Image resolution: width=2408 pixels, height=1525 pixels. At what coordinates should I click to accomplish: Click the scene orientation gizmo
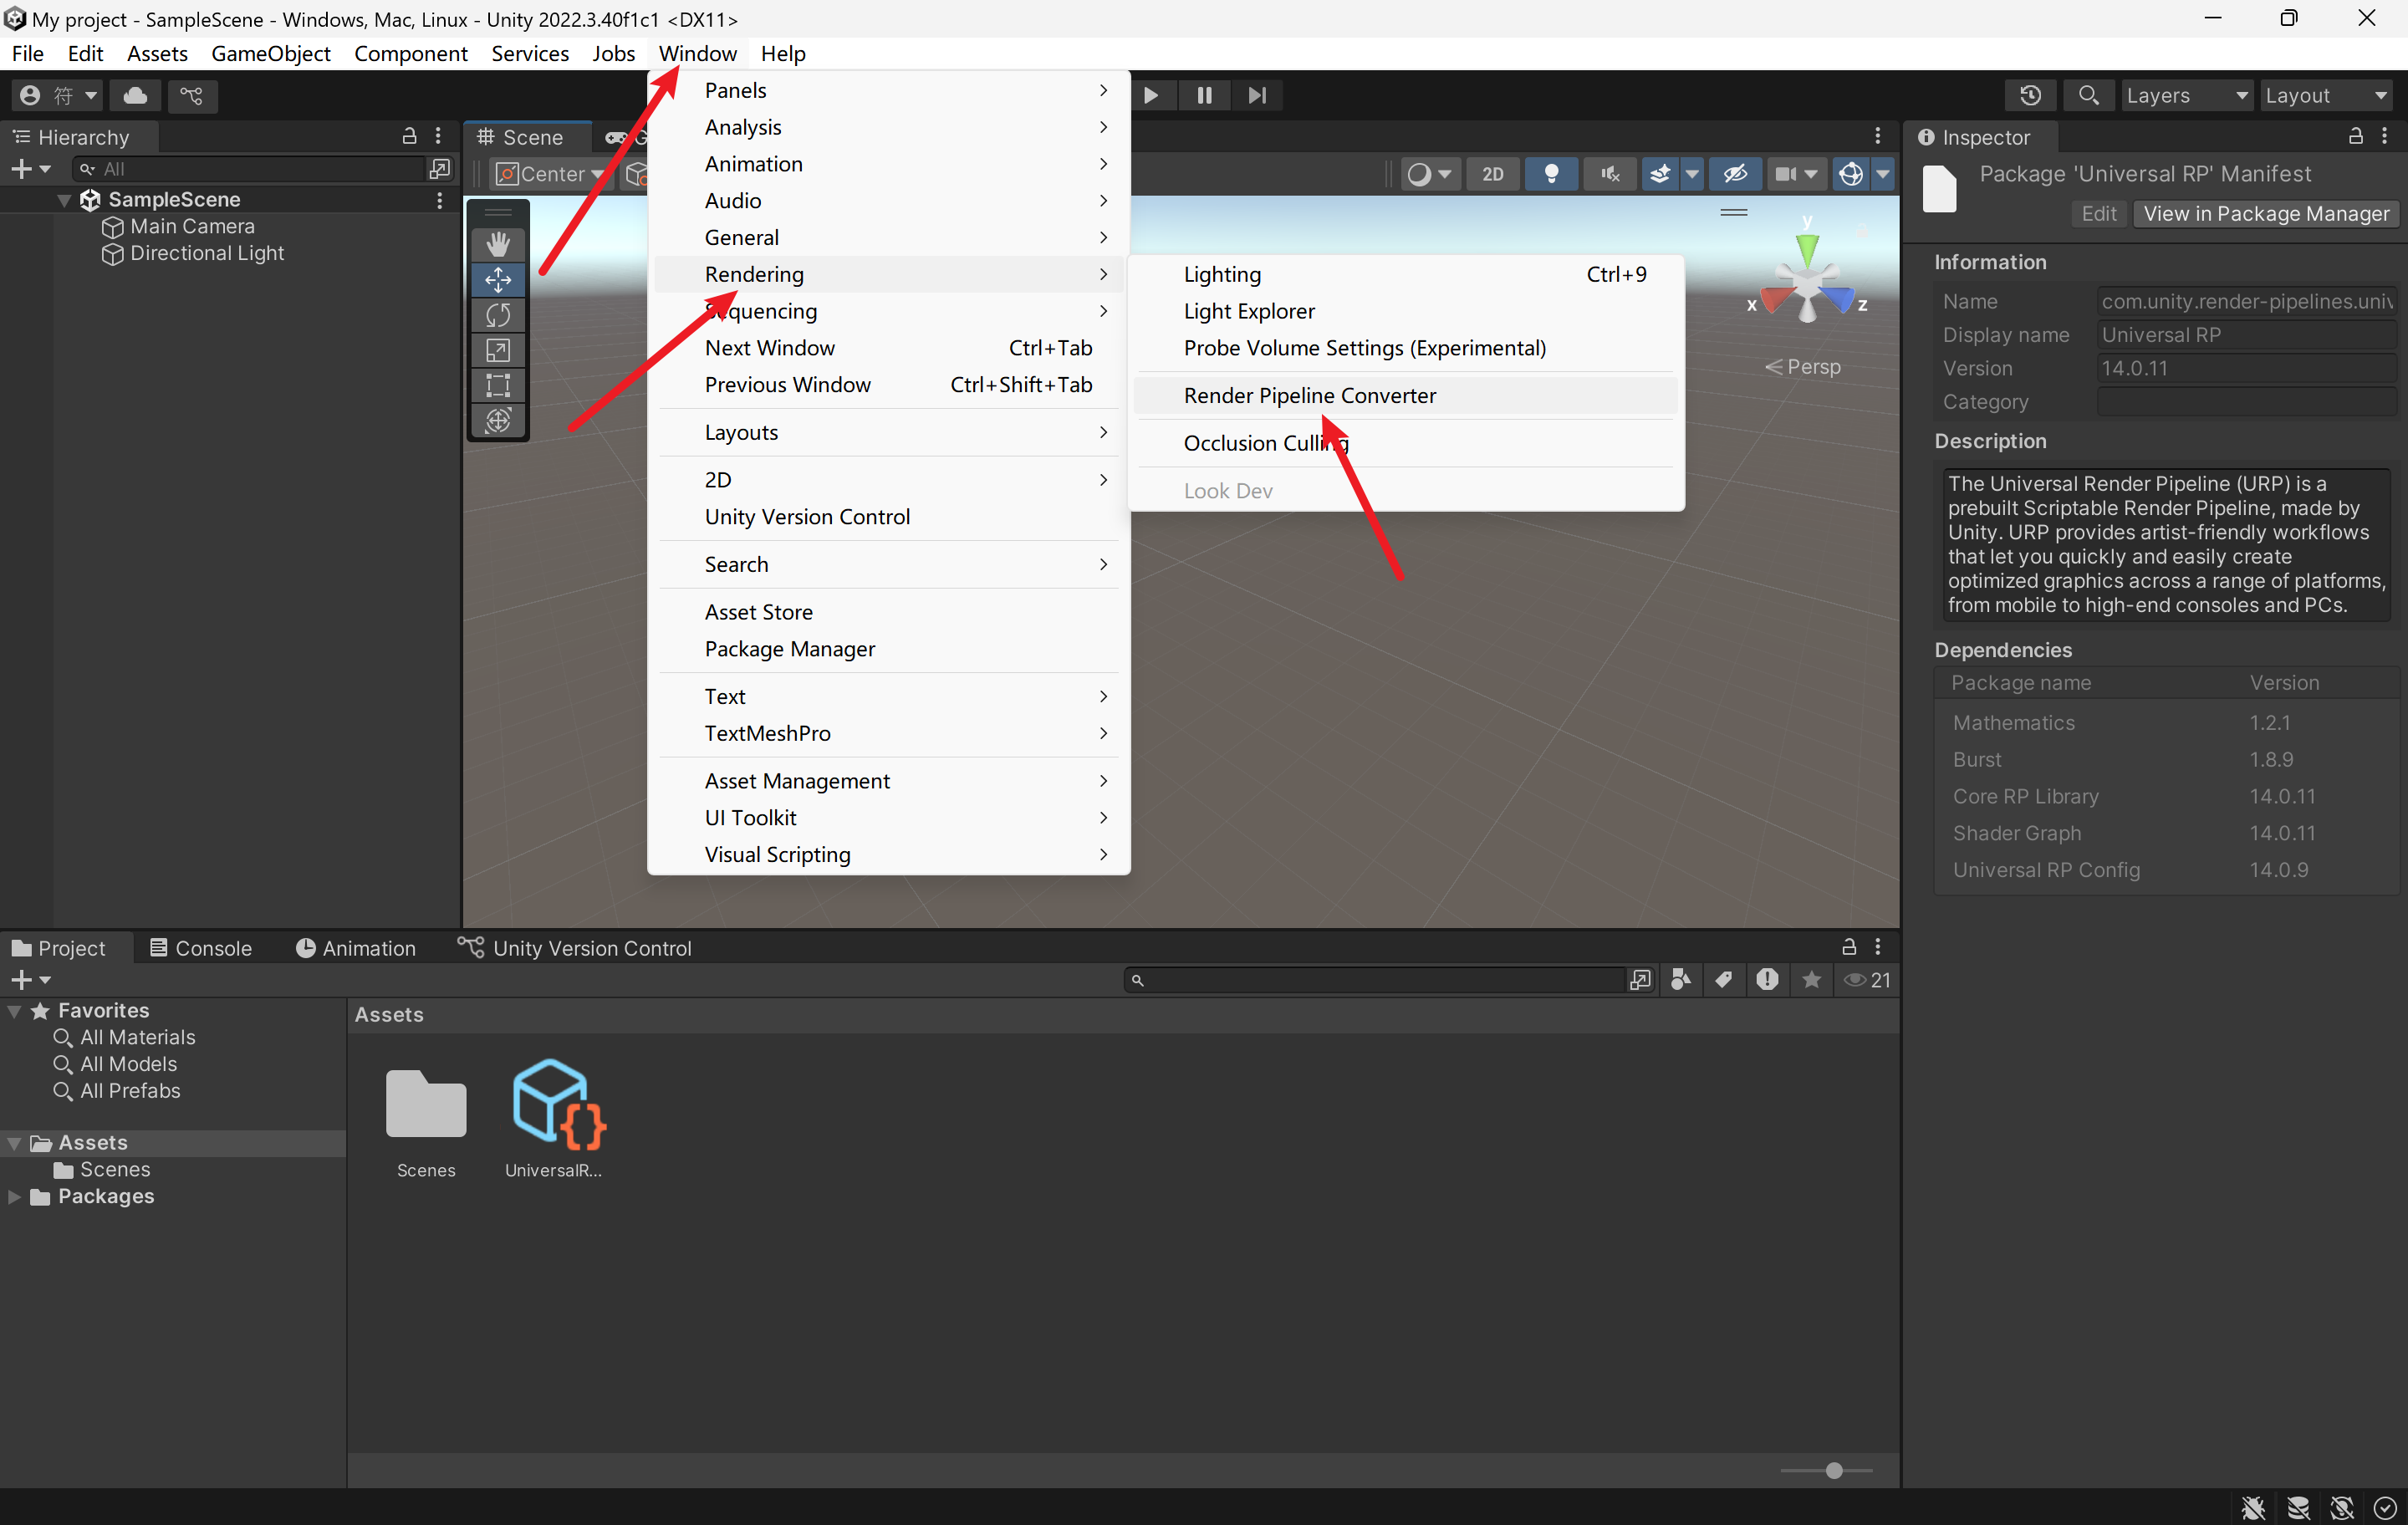coord(1806,284)
